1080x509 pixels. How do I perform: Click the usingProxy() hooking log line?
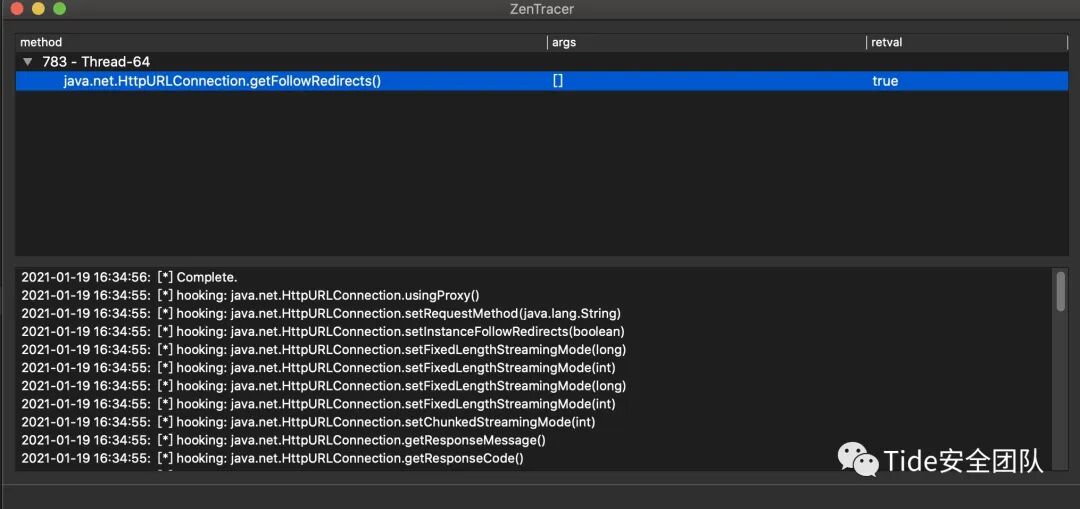point(250,295)
